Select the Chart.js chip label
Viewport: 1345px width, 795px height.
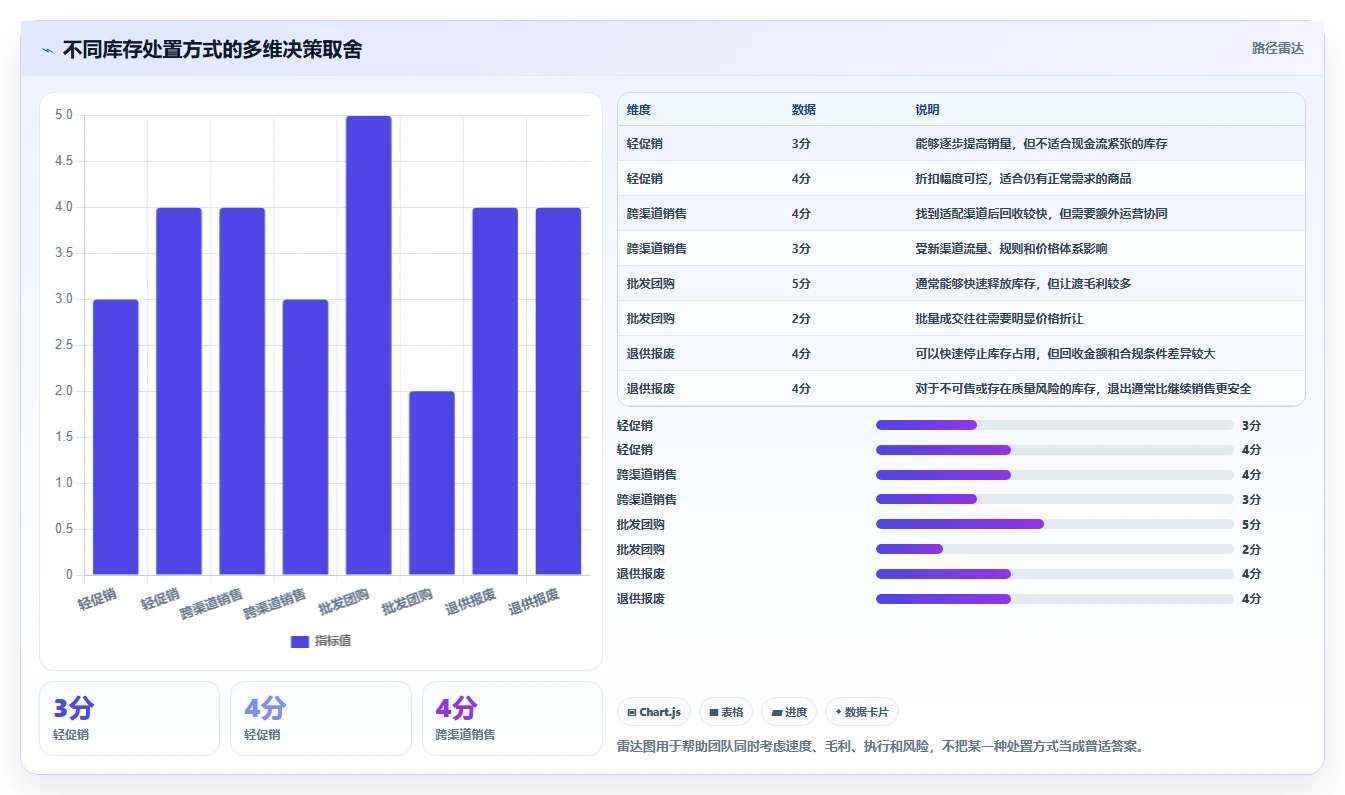tap(660, 712)
